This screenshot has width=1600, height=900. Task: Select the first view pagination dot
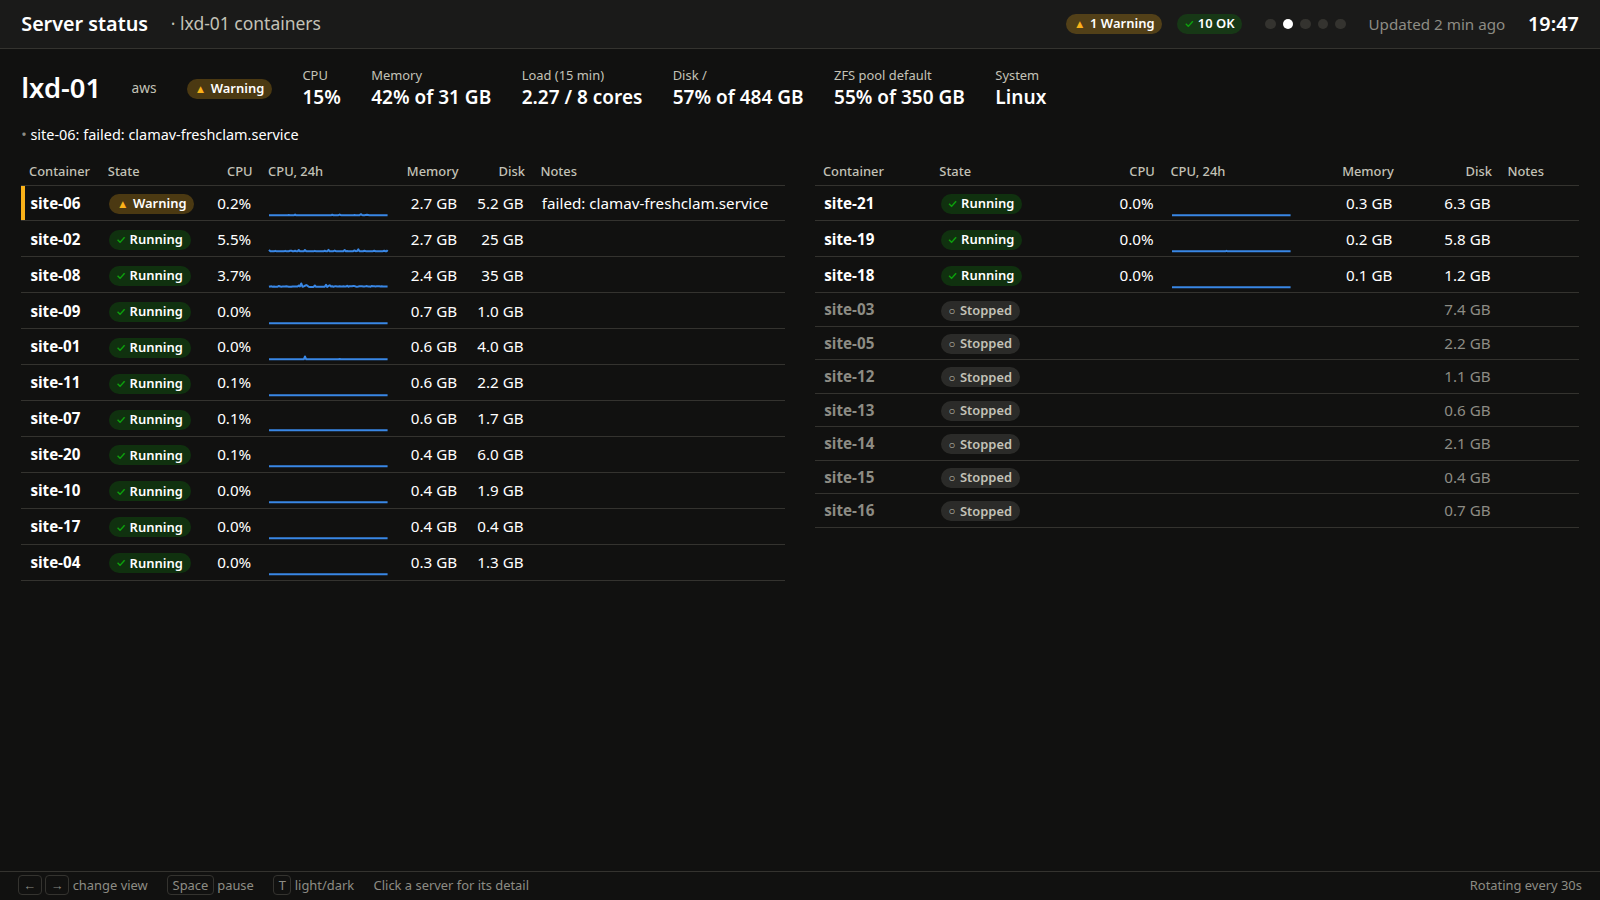coord(1270,24)
